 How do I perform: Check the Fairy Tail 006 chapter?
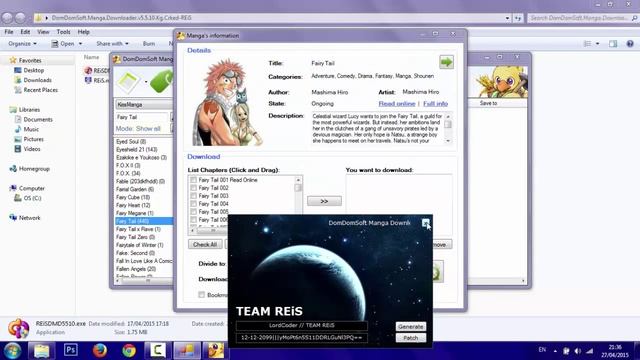(x=193, y=220)
